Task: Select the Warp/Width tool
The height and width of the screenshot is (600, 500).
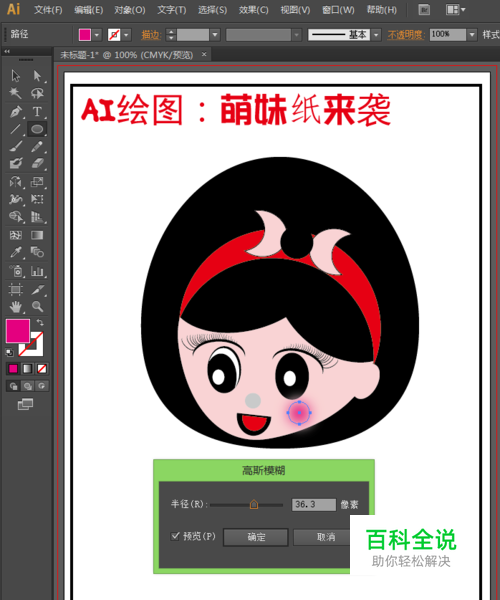Action: [15, 199]
